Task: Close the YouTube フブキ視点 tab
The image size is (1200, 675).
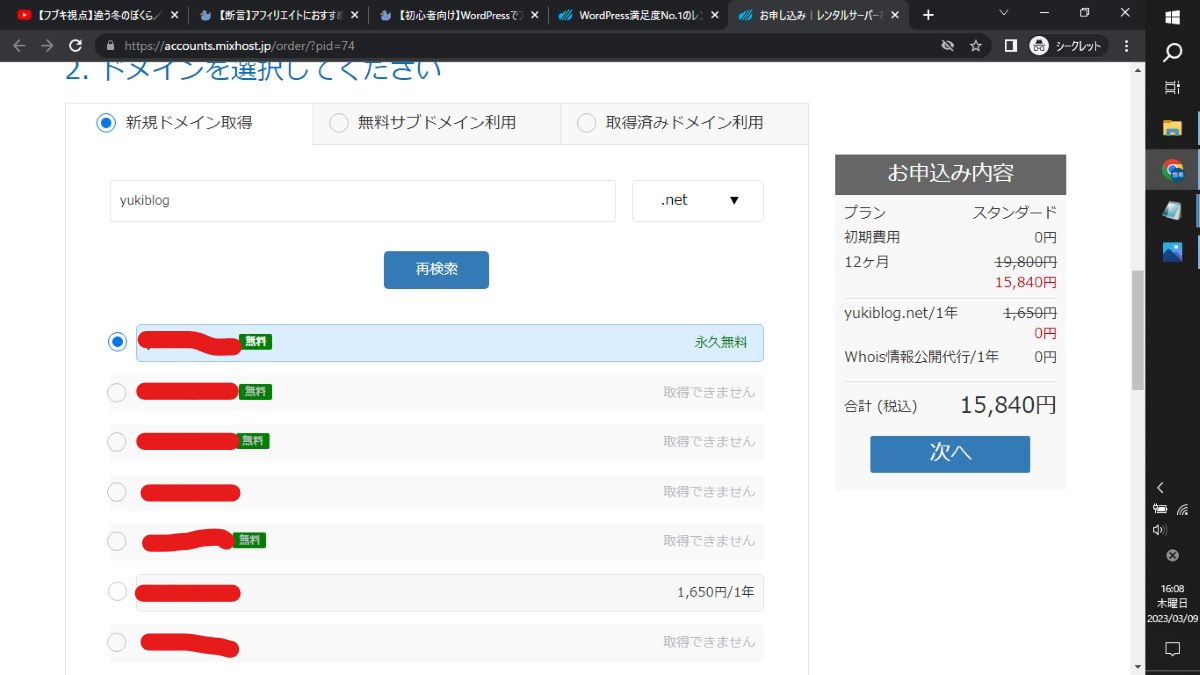Action: 175,15
